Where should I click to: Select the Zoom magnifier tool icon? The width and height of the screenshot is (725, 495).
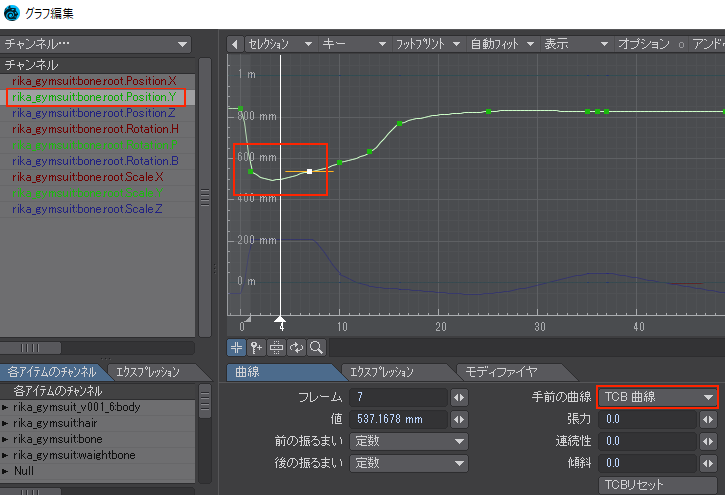tap(317, 348)
